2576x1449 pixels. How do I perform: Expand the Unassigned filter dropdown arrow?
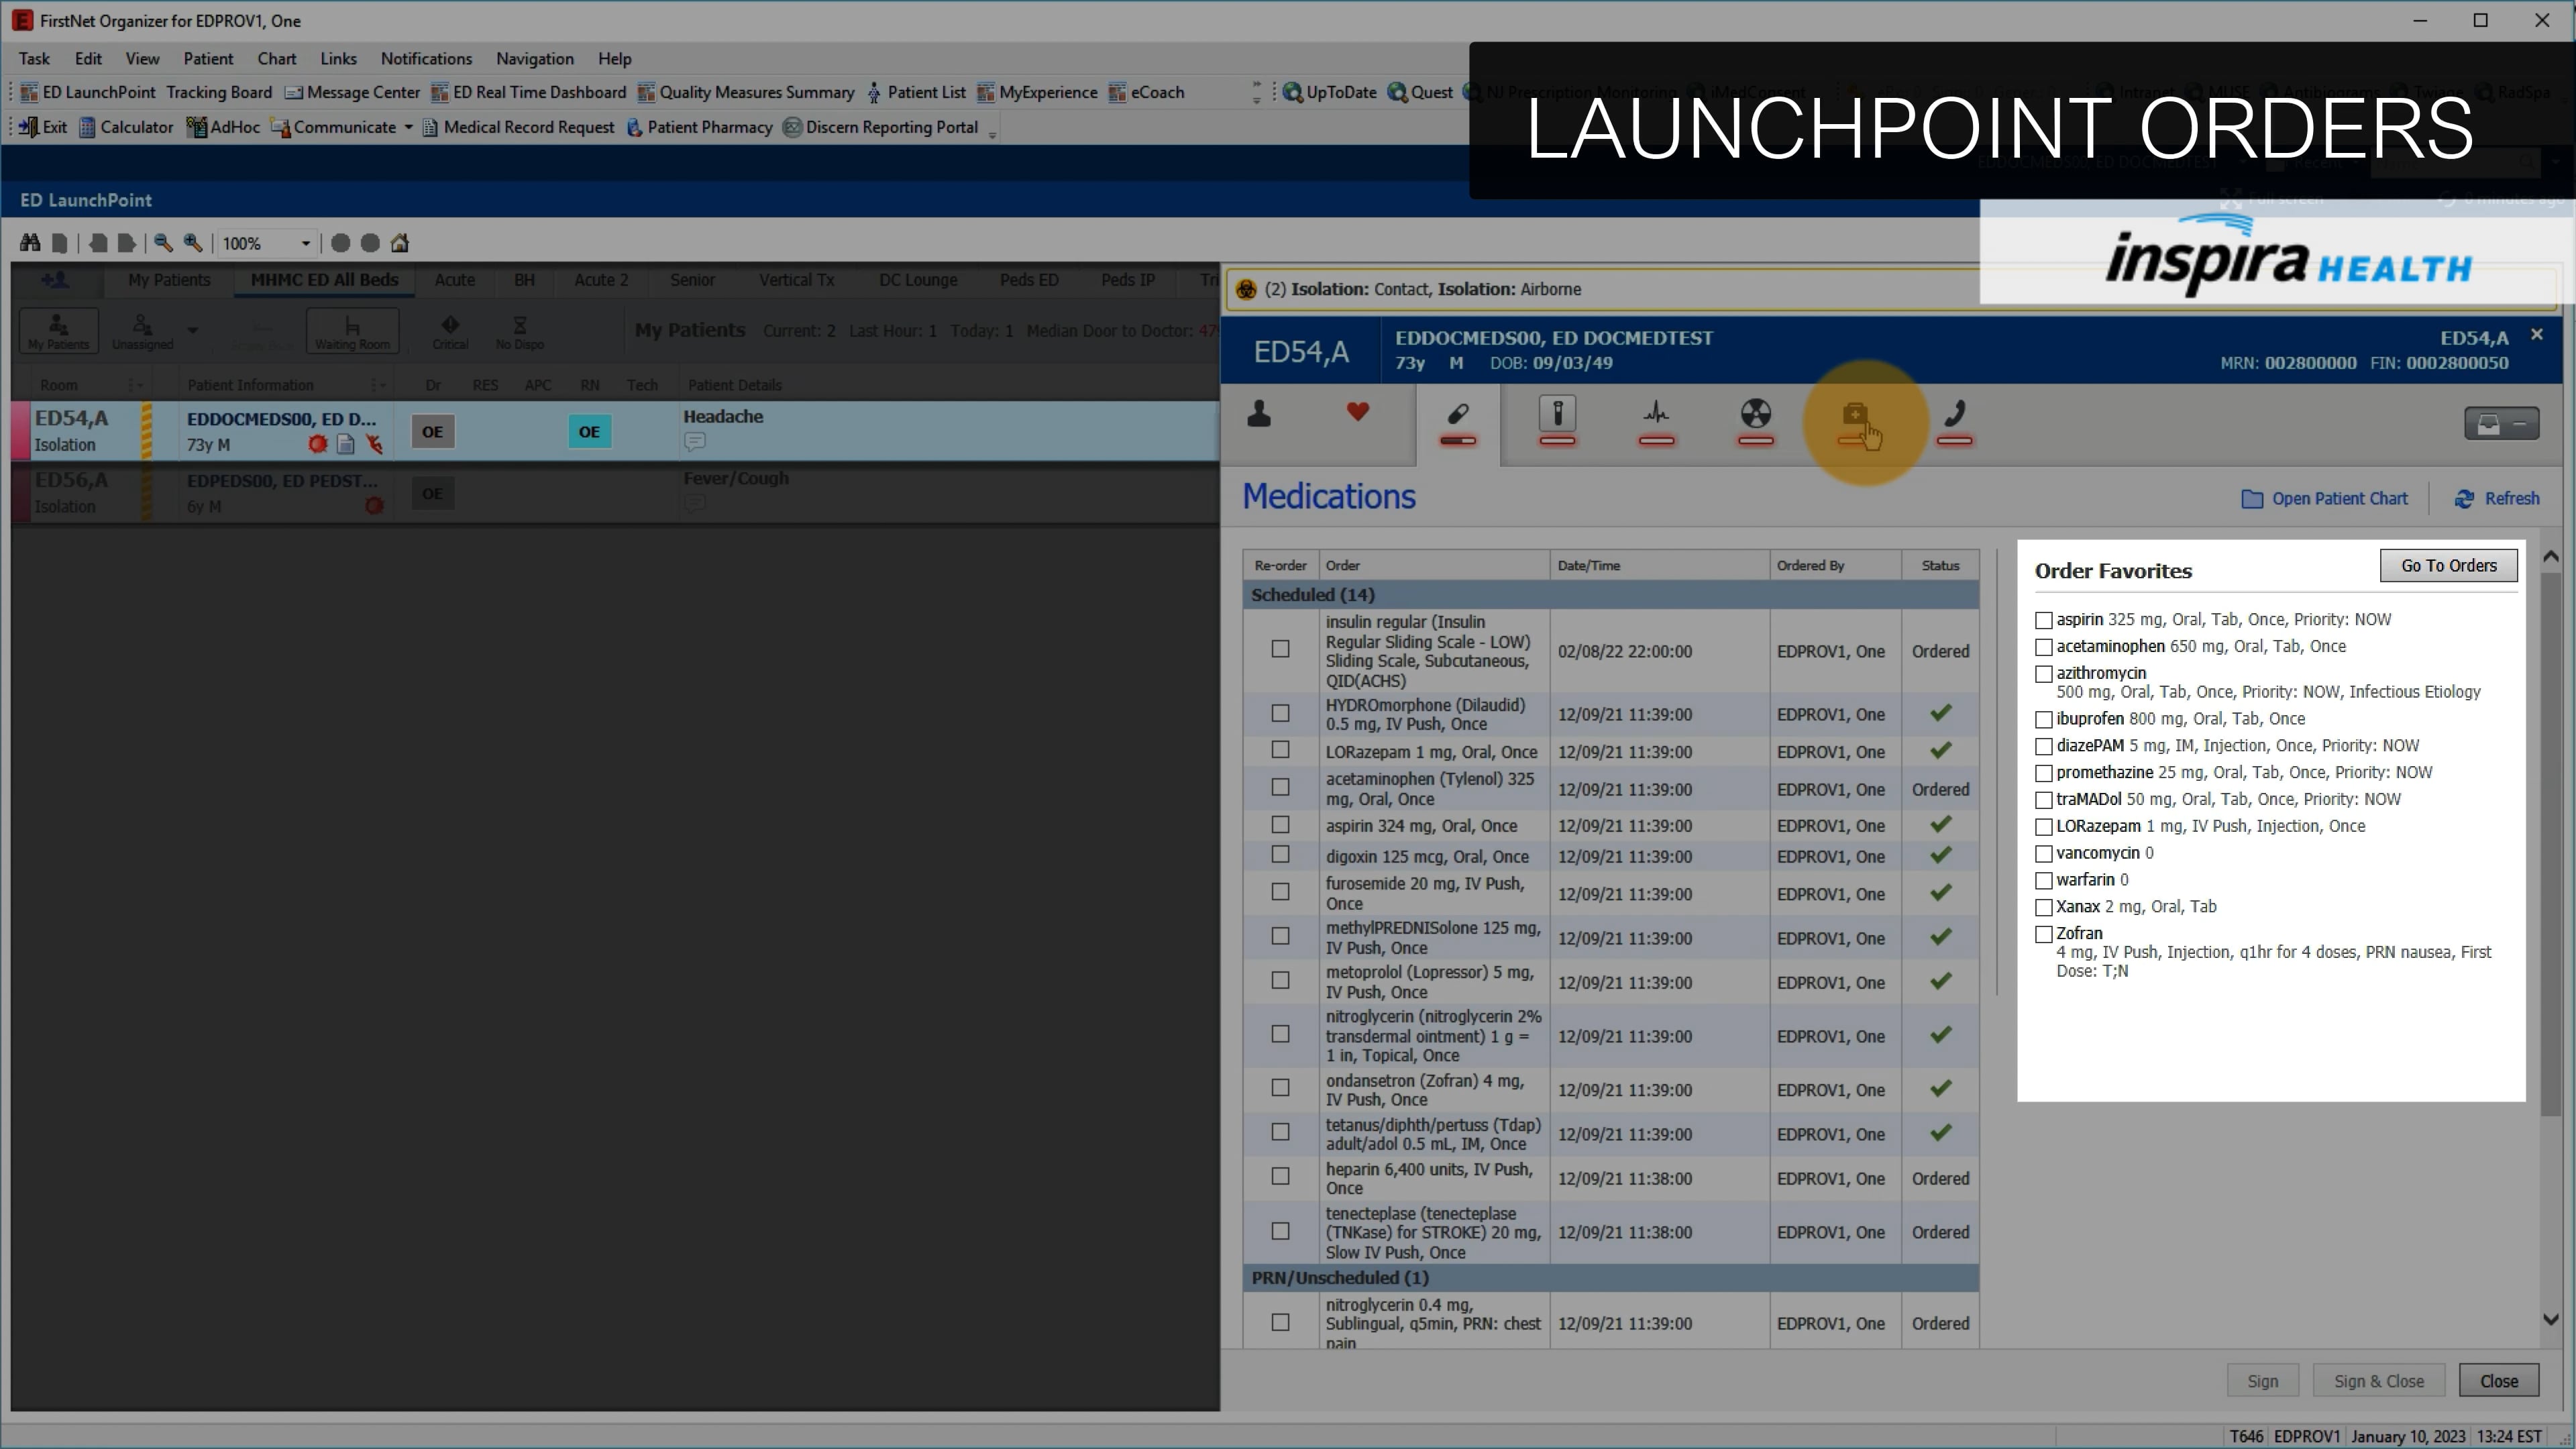(192, 331)
